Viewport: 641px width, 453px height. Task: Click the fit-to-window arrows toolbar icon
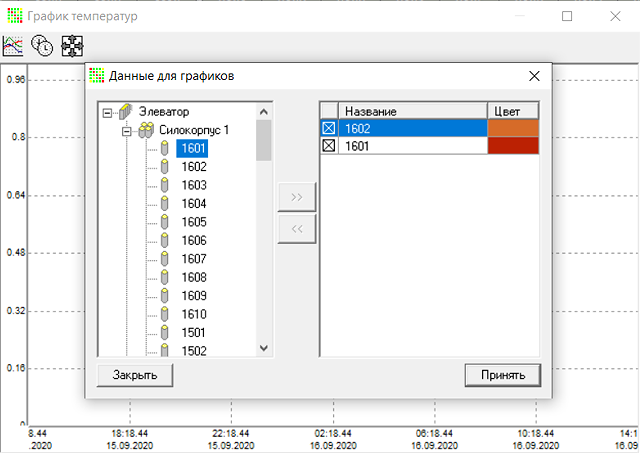pos(72,46)
